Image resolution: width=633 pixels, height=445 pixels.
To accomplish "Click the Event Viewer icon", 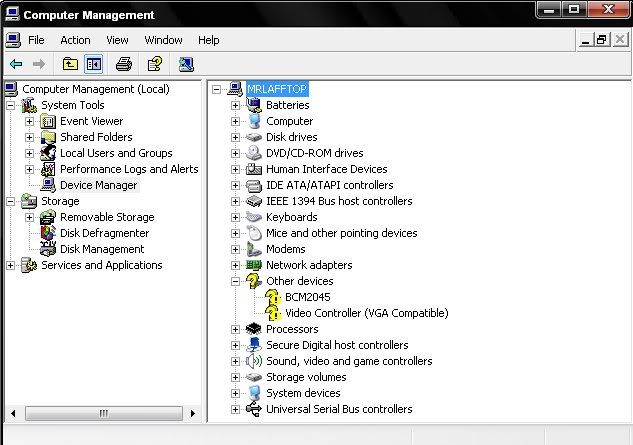I will 48,121.
